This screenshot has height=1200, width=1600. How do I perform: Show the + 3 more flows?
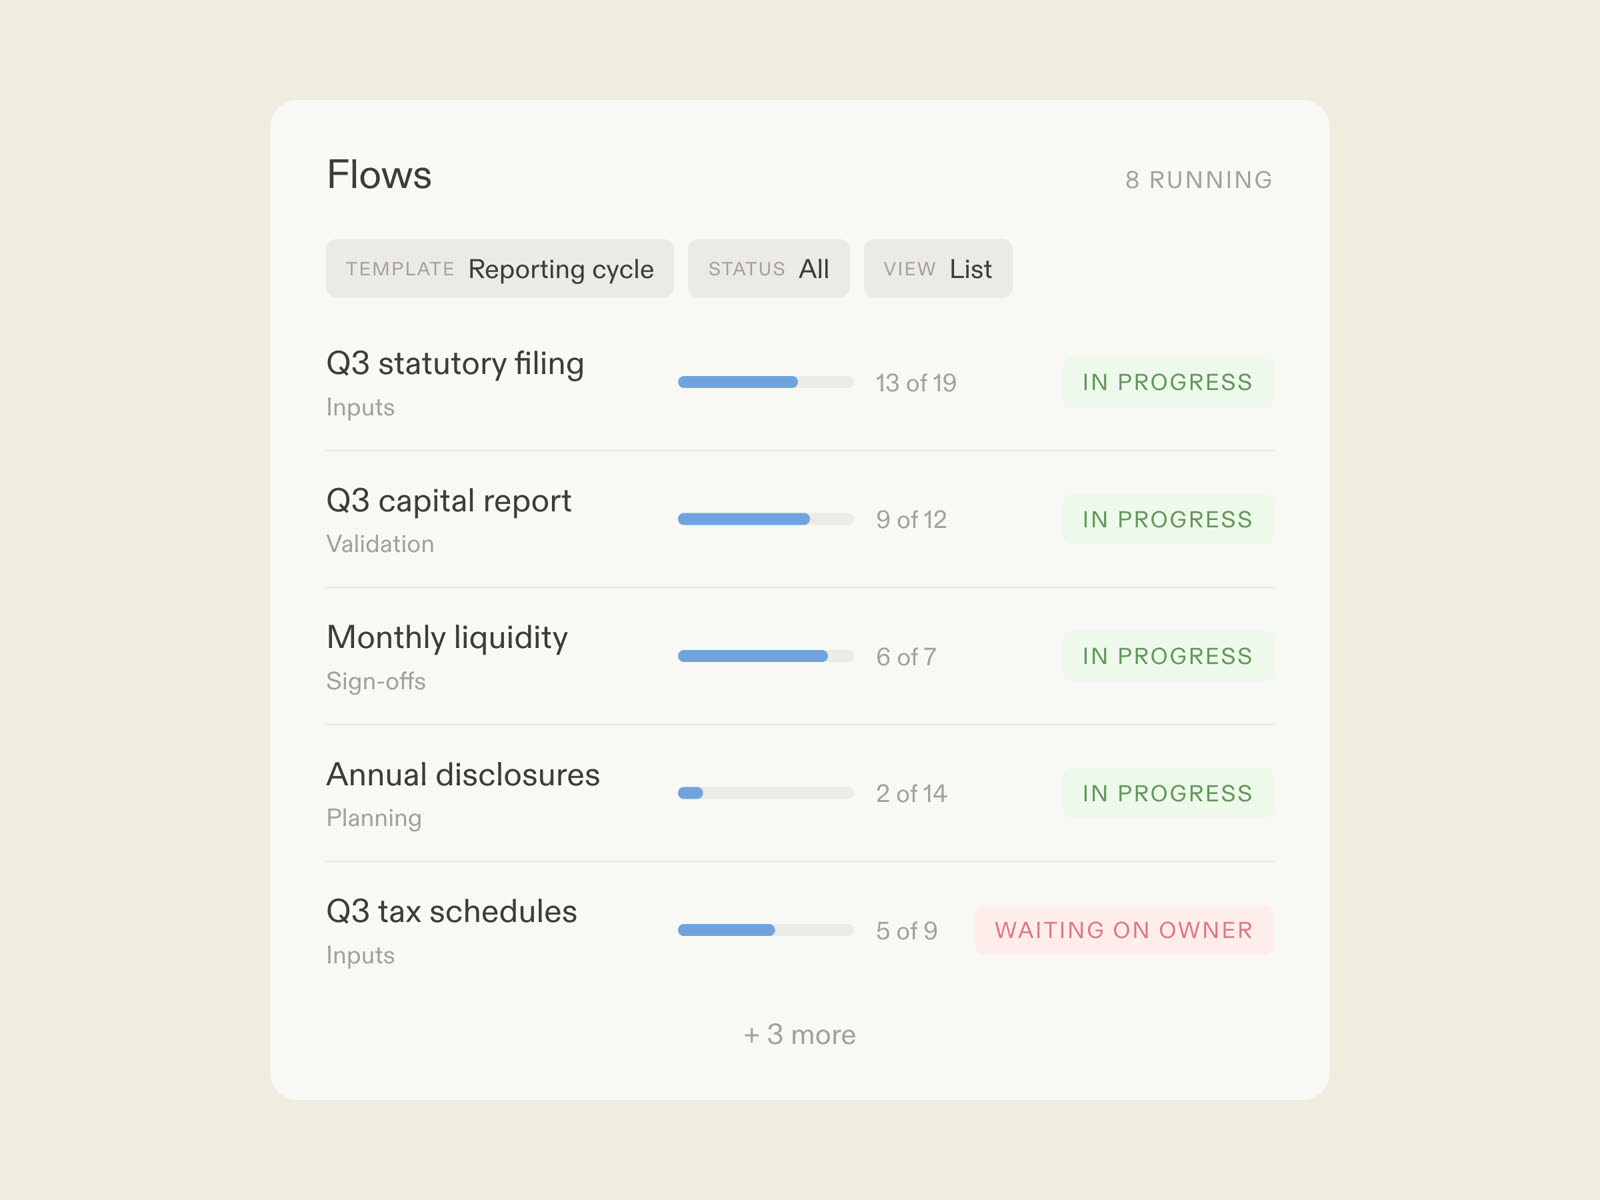click(x=800, y=1034)
